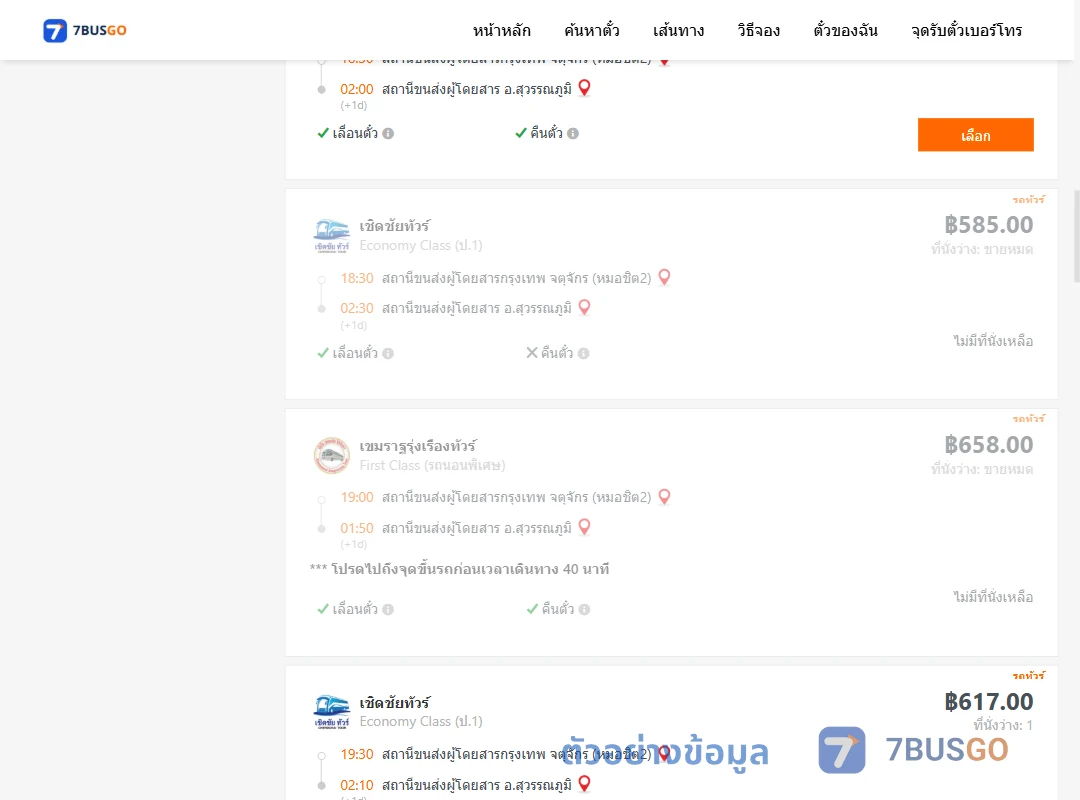Click the 19:30 departure time
This screenshot has width=1080, height=800.
tap(357, 755)
